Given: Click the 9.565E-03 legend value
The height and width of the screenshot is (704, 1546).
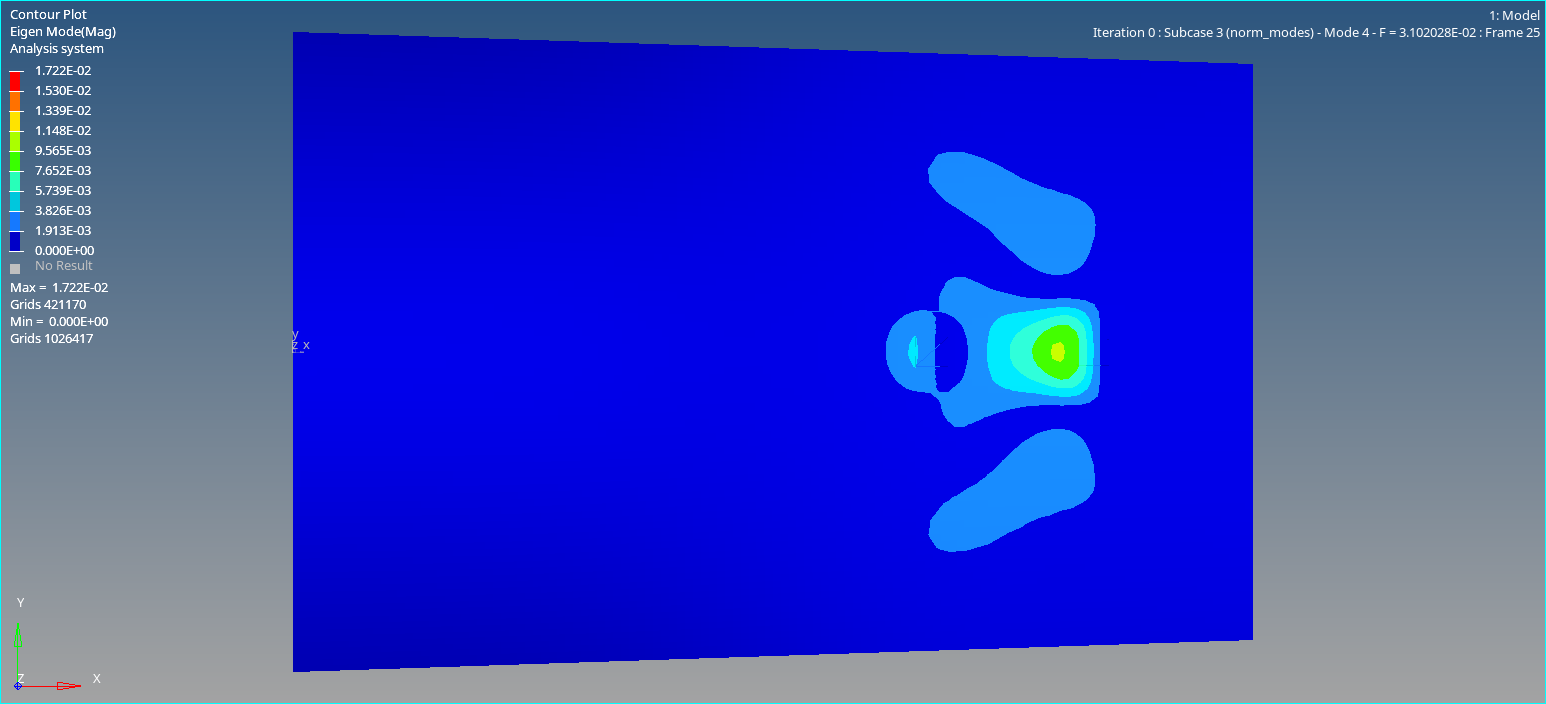Looking at the screenshot, I should [63, 151].
